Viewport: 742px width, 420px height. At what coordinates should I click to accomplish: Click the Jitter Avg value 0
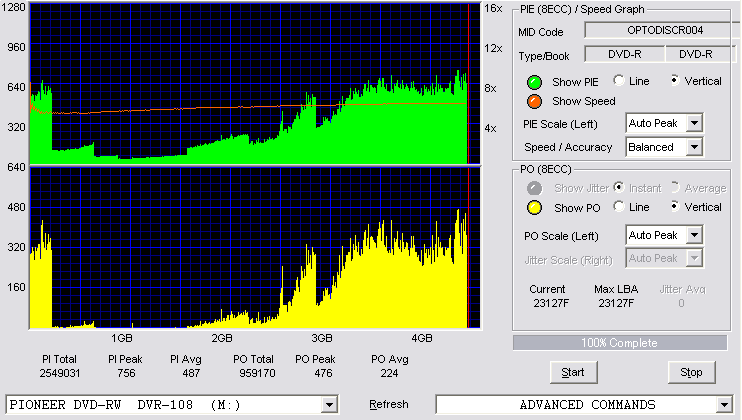tap(681, 303)
